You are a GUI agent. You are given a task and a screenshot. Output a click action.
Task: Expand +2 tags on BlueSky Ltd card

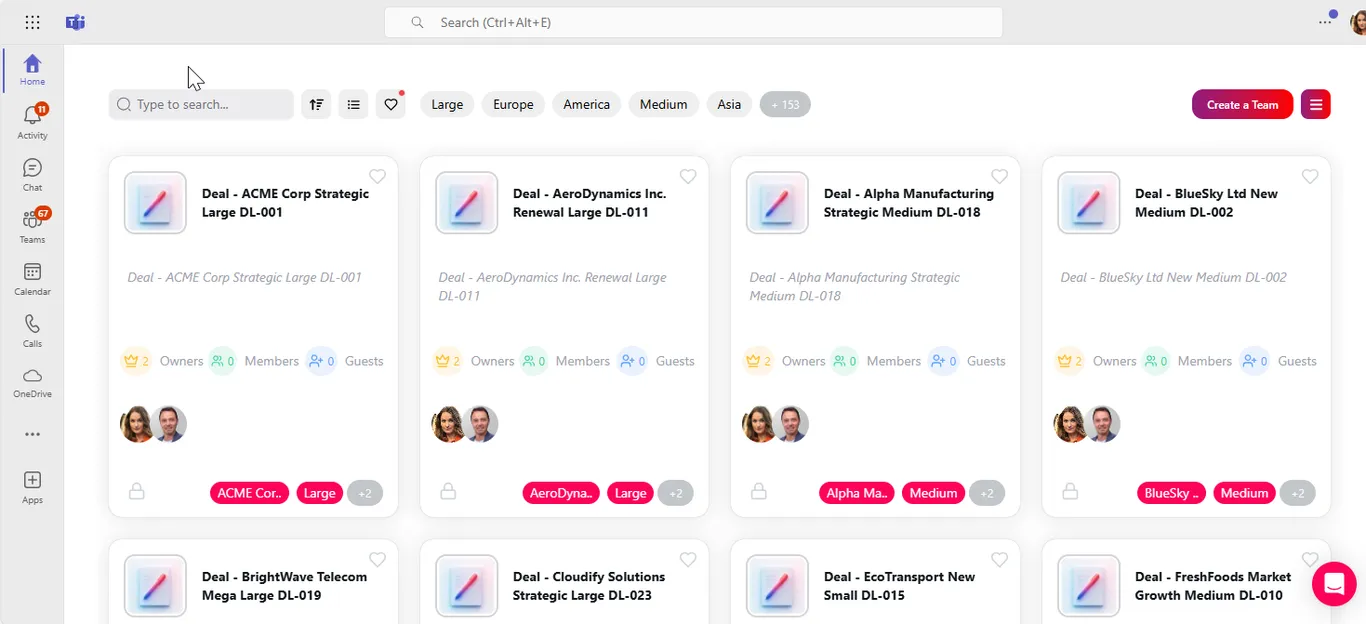[1298, 493]
